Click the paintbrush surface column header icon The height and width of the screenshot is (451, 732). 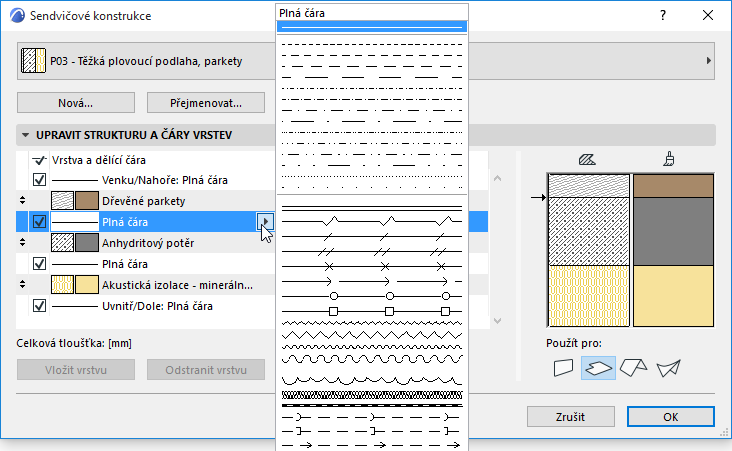[x=668, y=158]
